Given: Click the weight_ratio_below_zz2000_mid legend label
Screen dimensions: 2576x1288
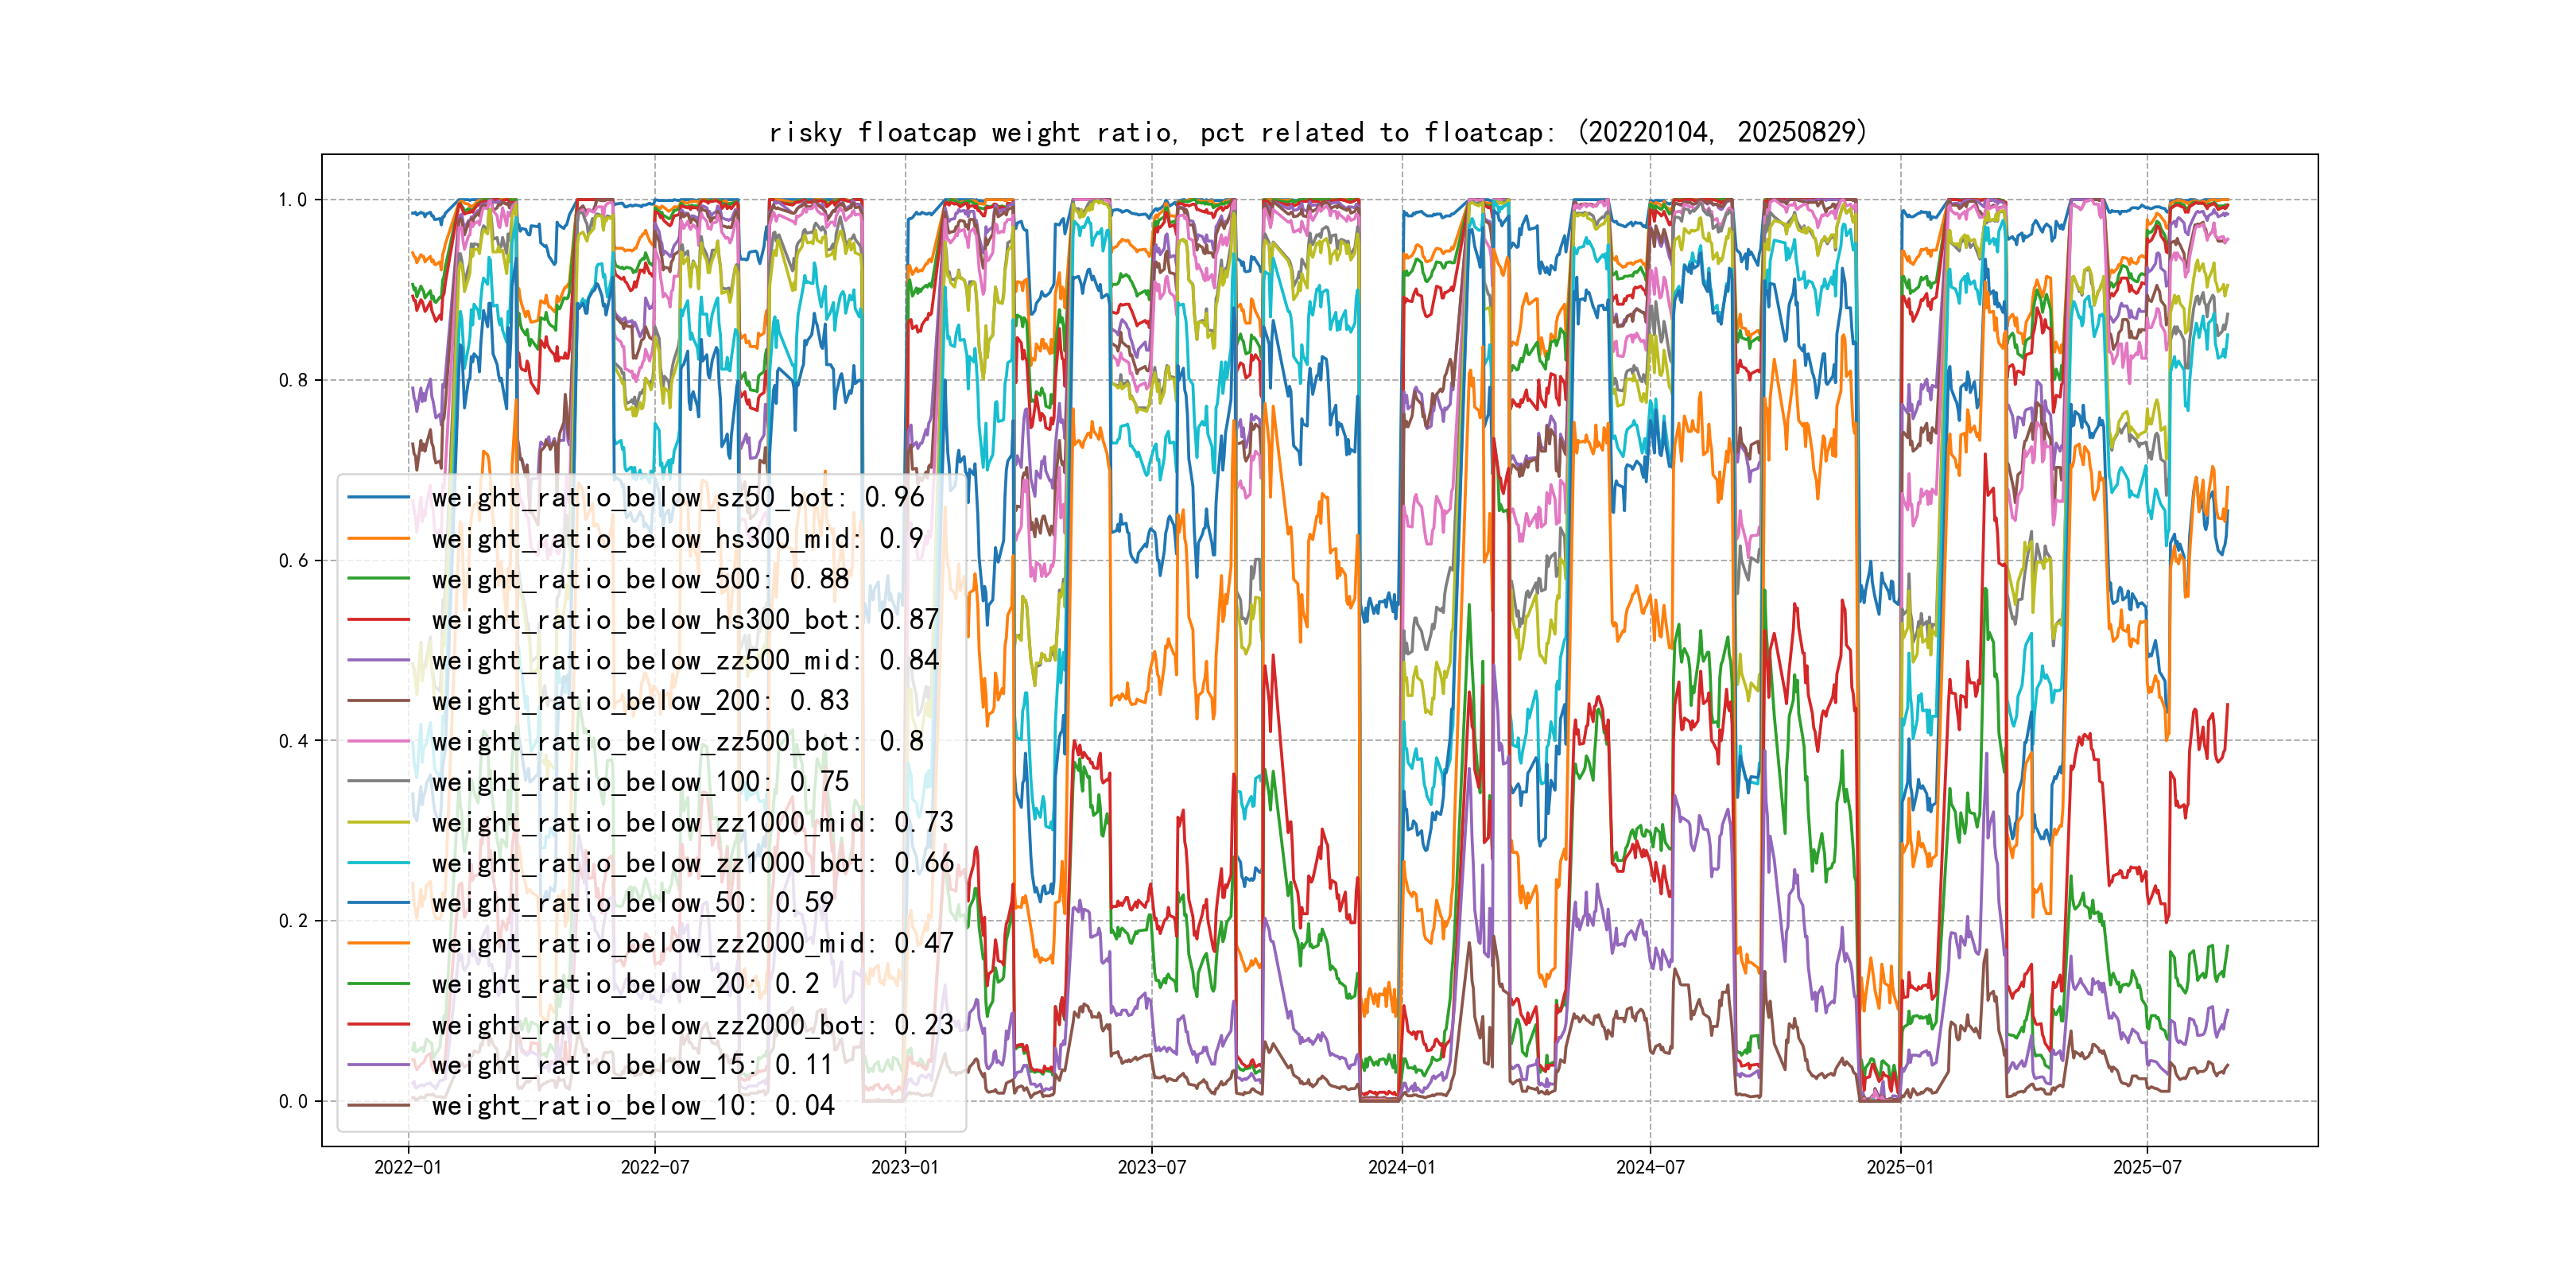Looking at the screenshot, I should point(692,943).
